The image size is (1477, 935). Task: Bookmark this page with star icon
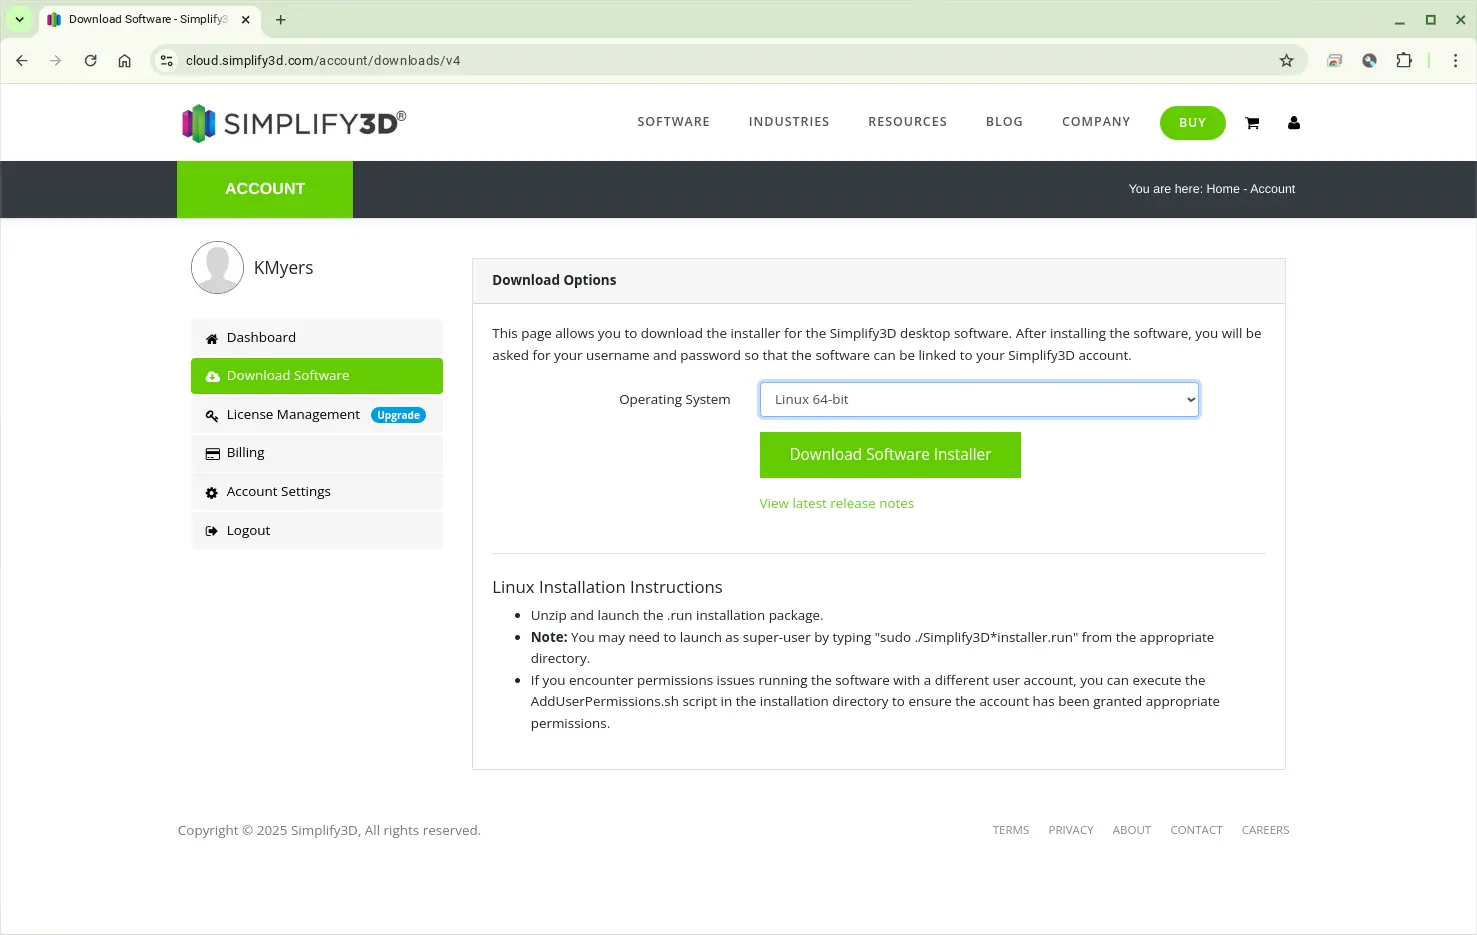tap(1286, 61)
